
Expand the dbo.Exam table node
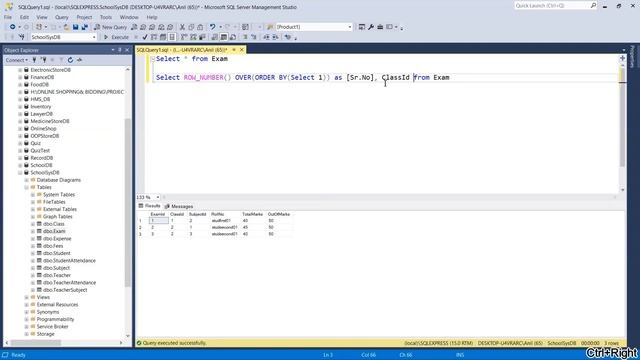(33, 231)
